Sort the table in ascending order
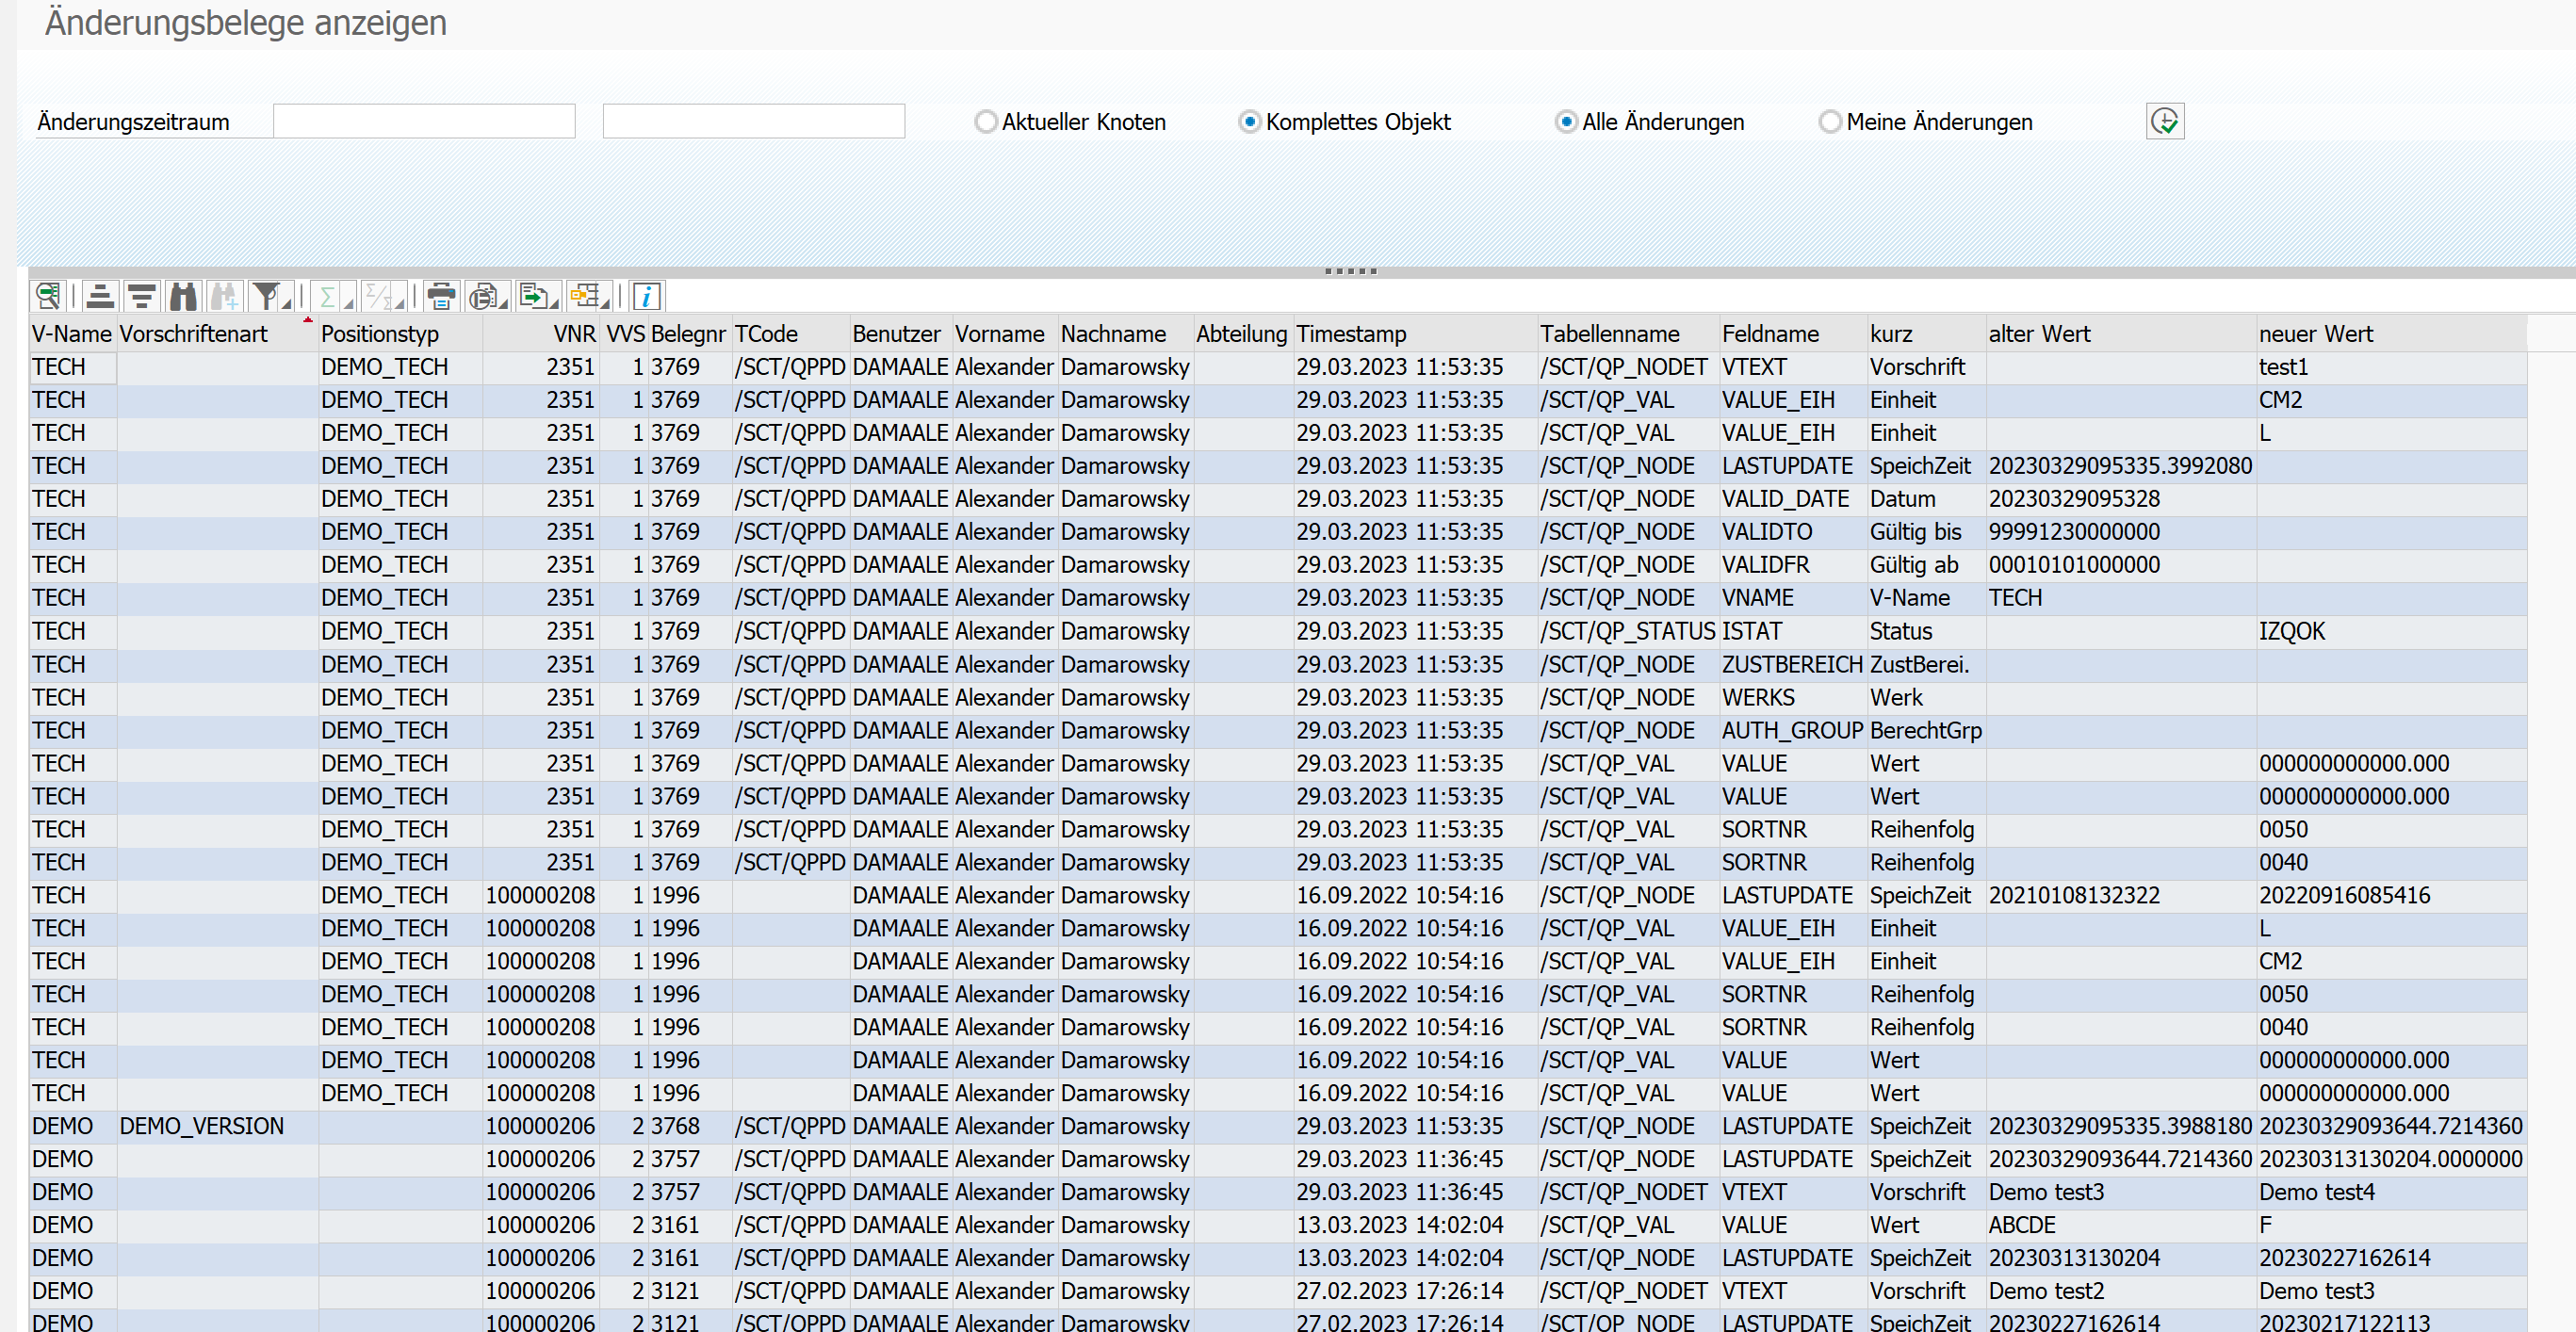Viewport: 2576px width, 1332px height. click(x=99, y=296)
